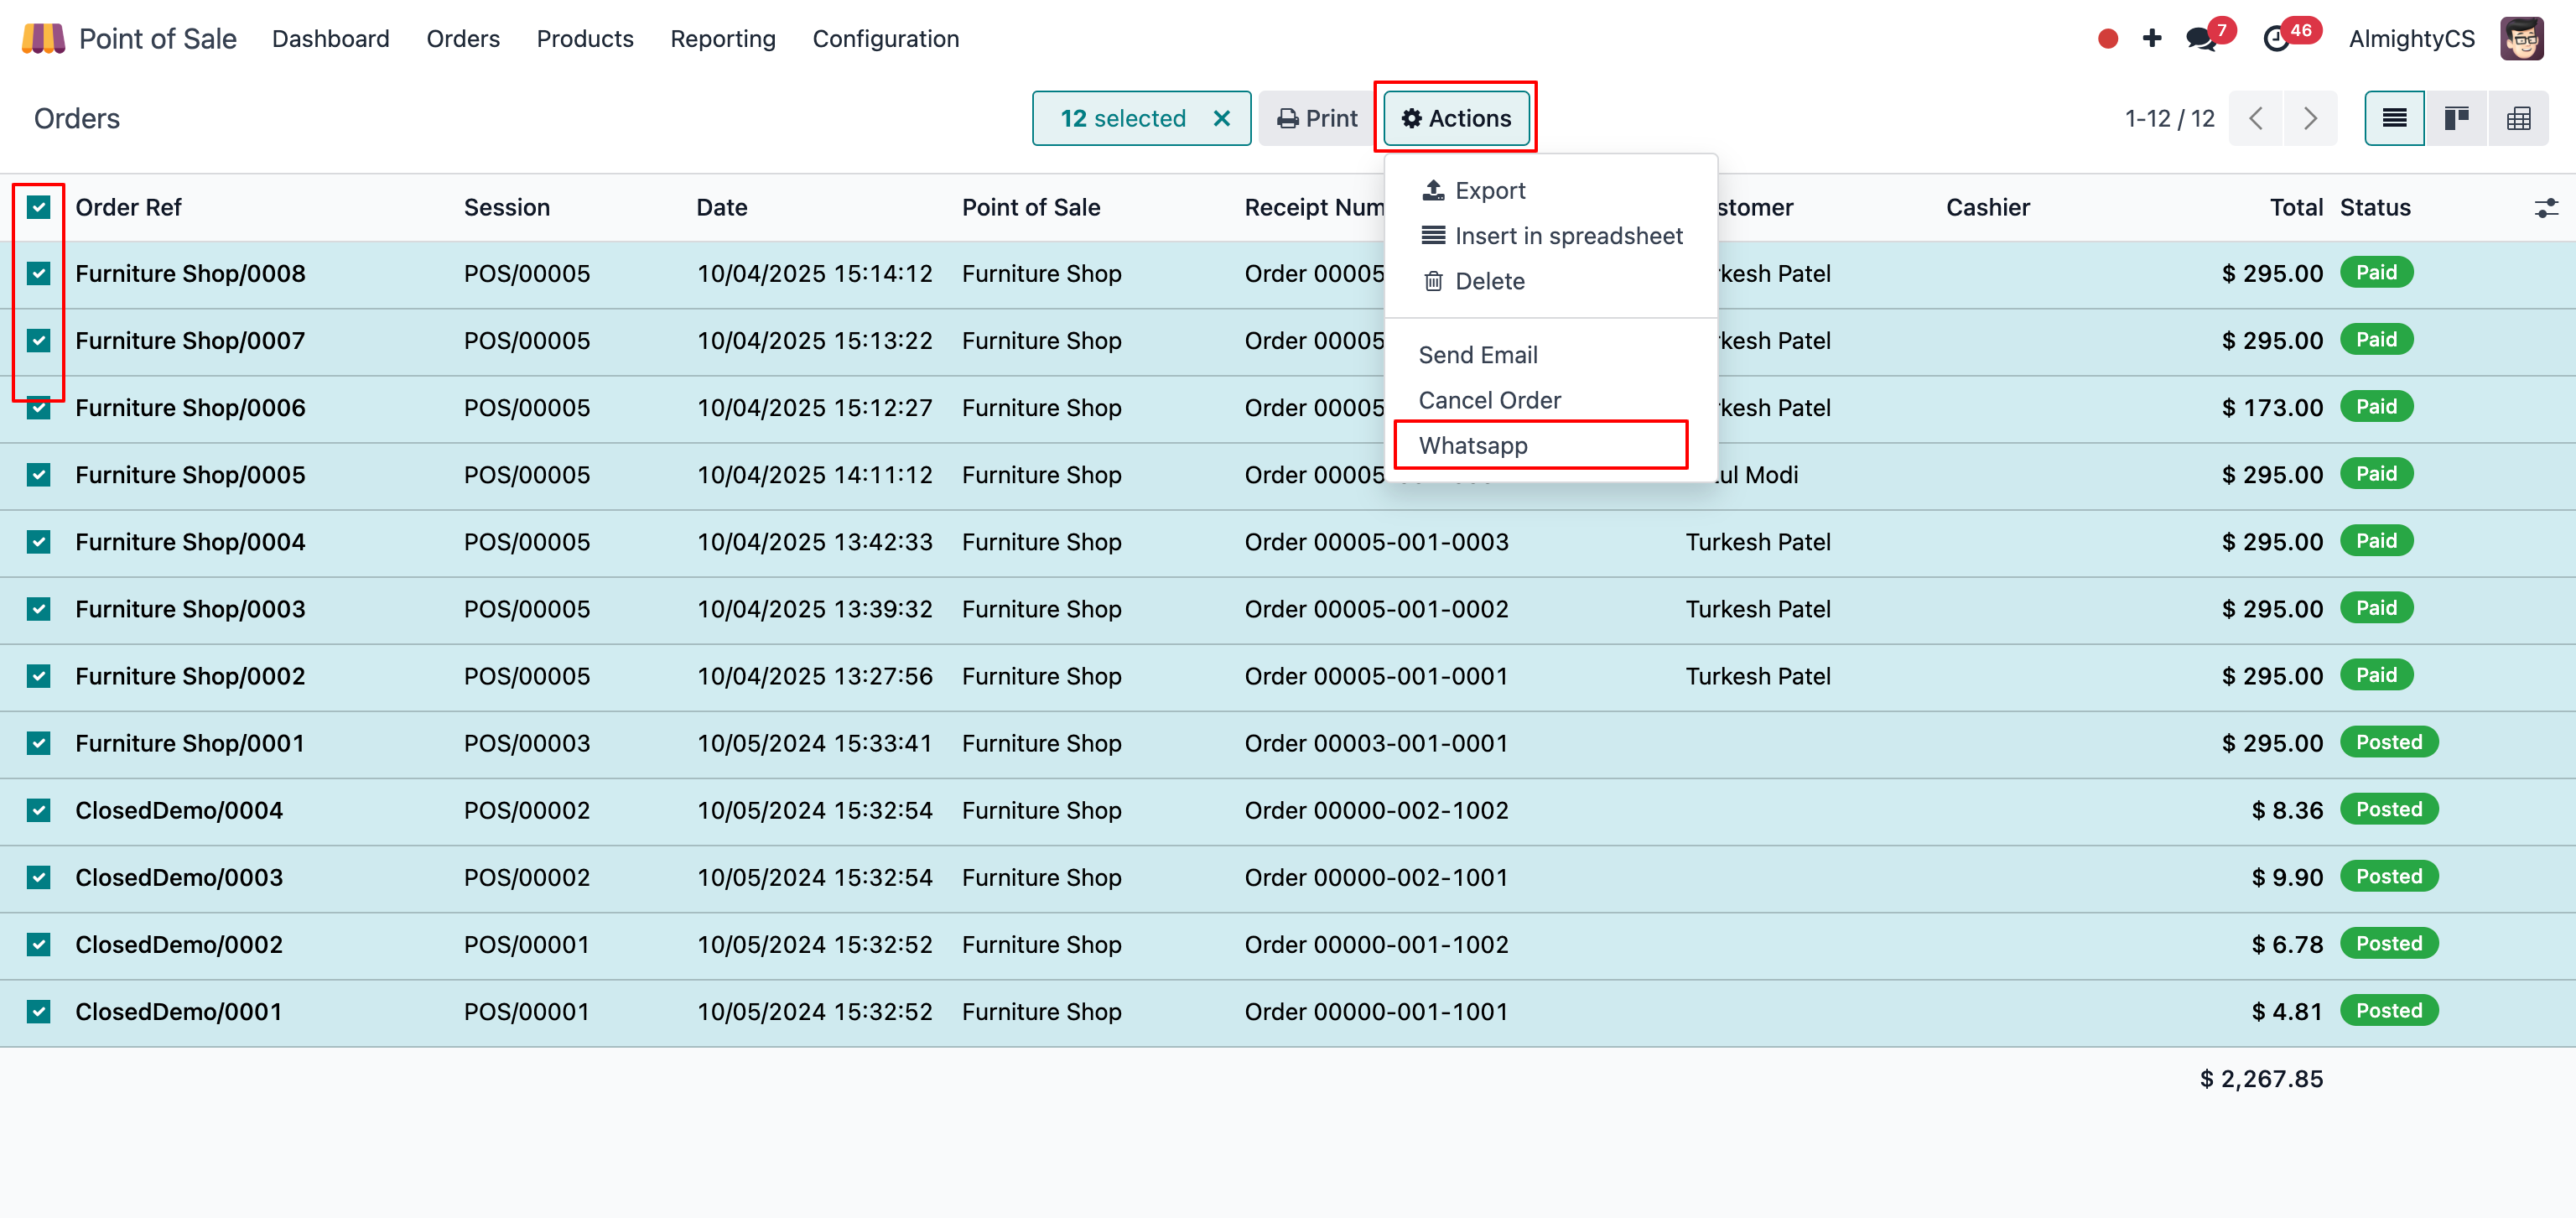Open the activities clock icon

click(x=2276, y=39)
